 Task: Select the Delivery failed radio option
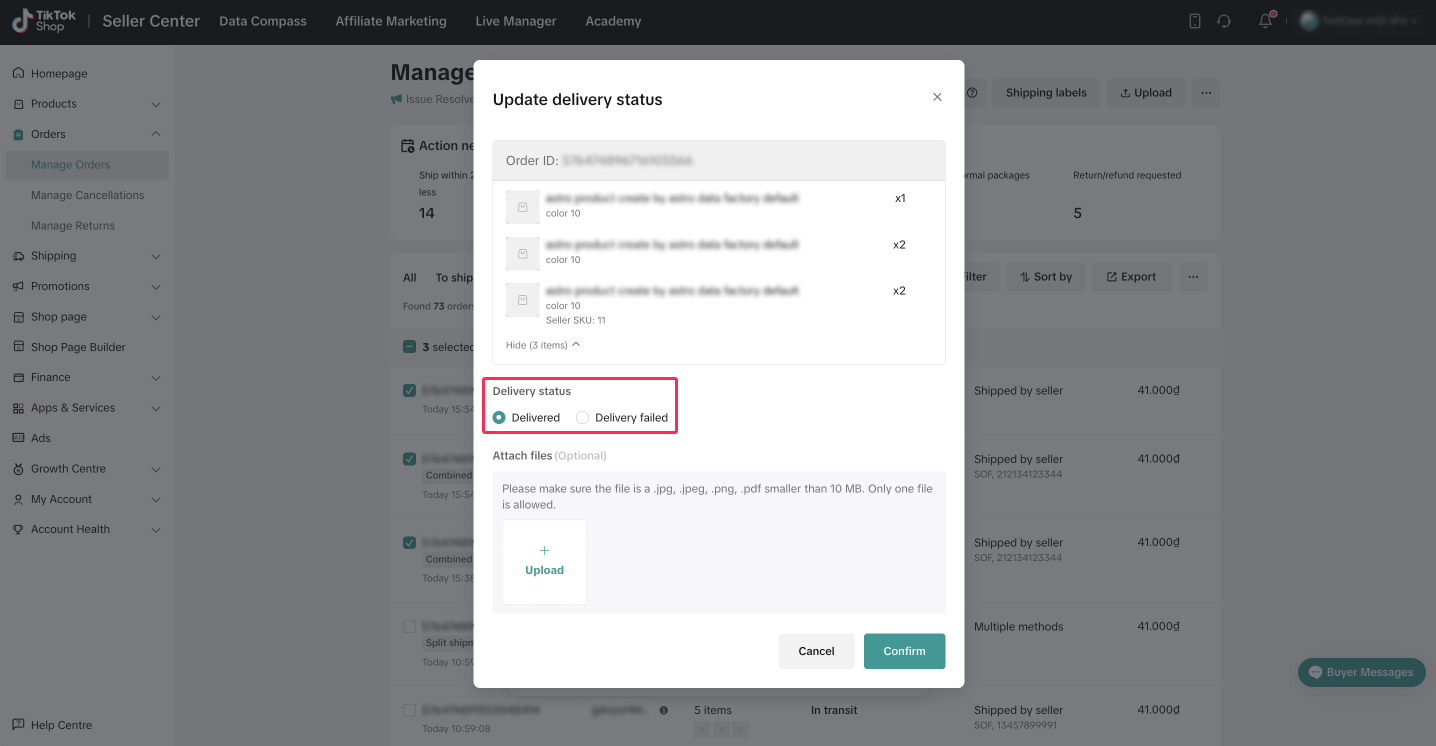click(583, 418)
